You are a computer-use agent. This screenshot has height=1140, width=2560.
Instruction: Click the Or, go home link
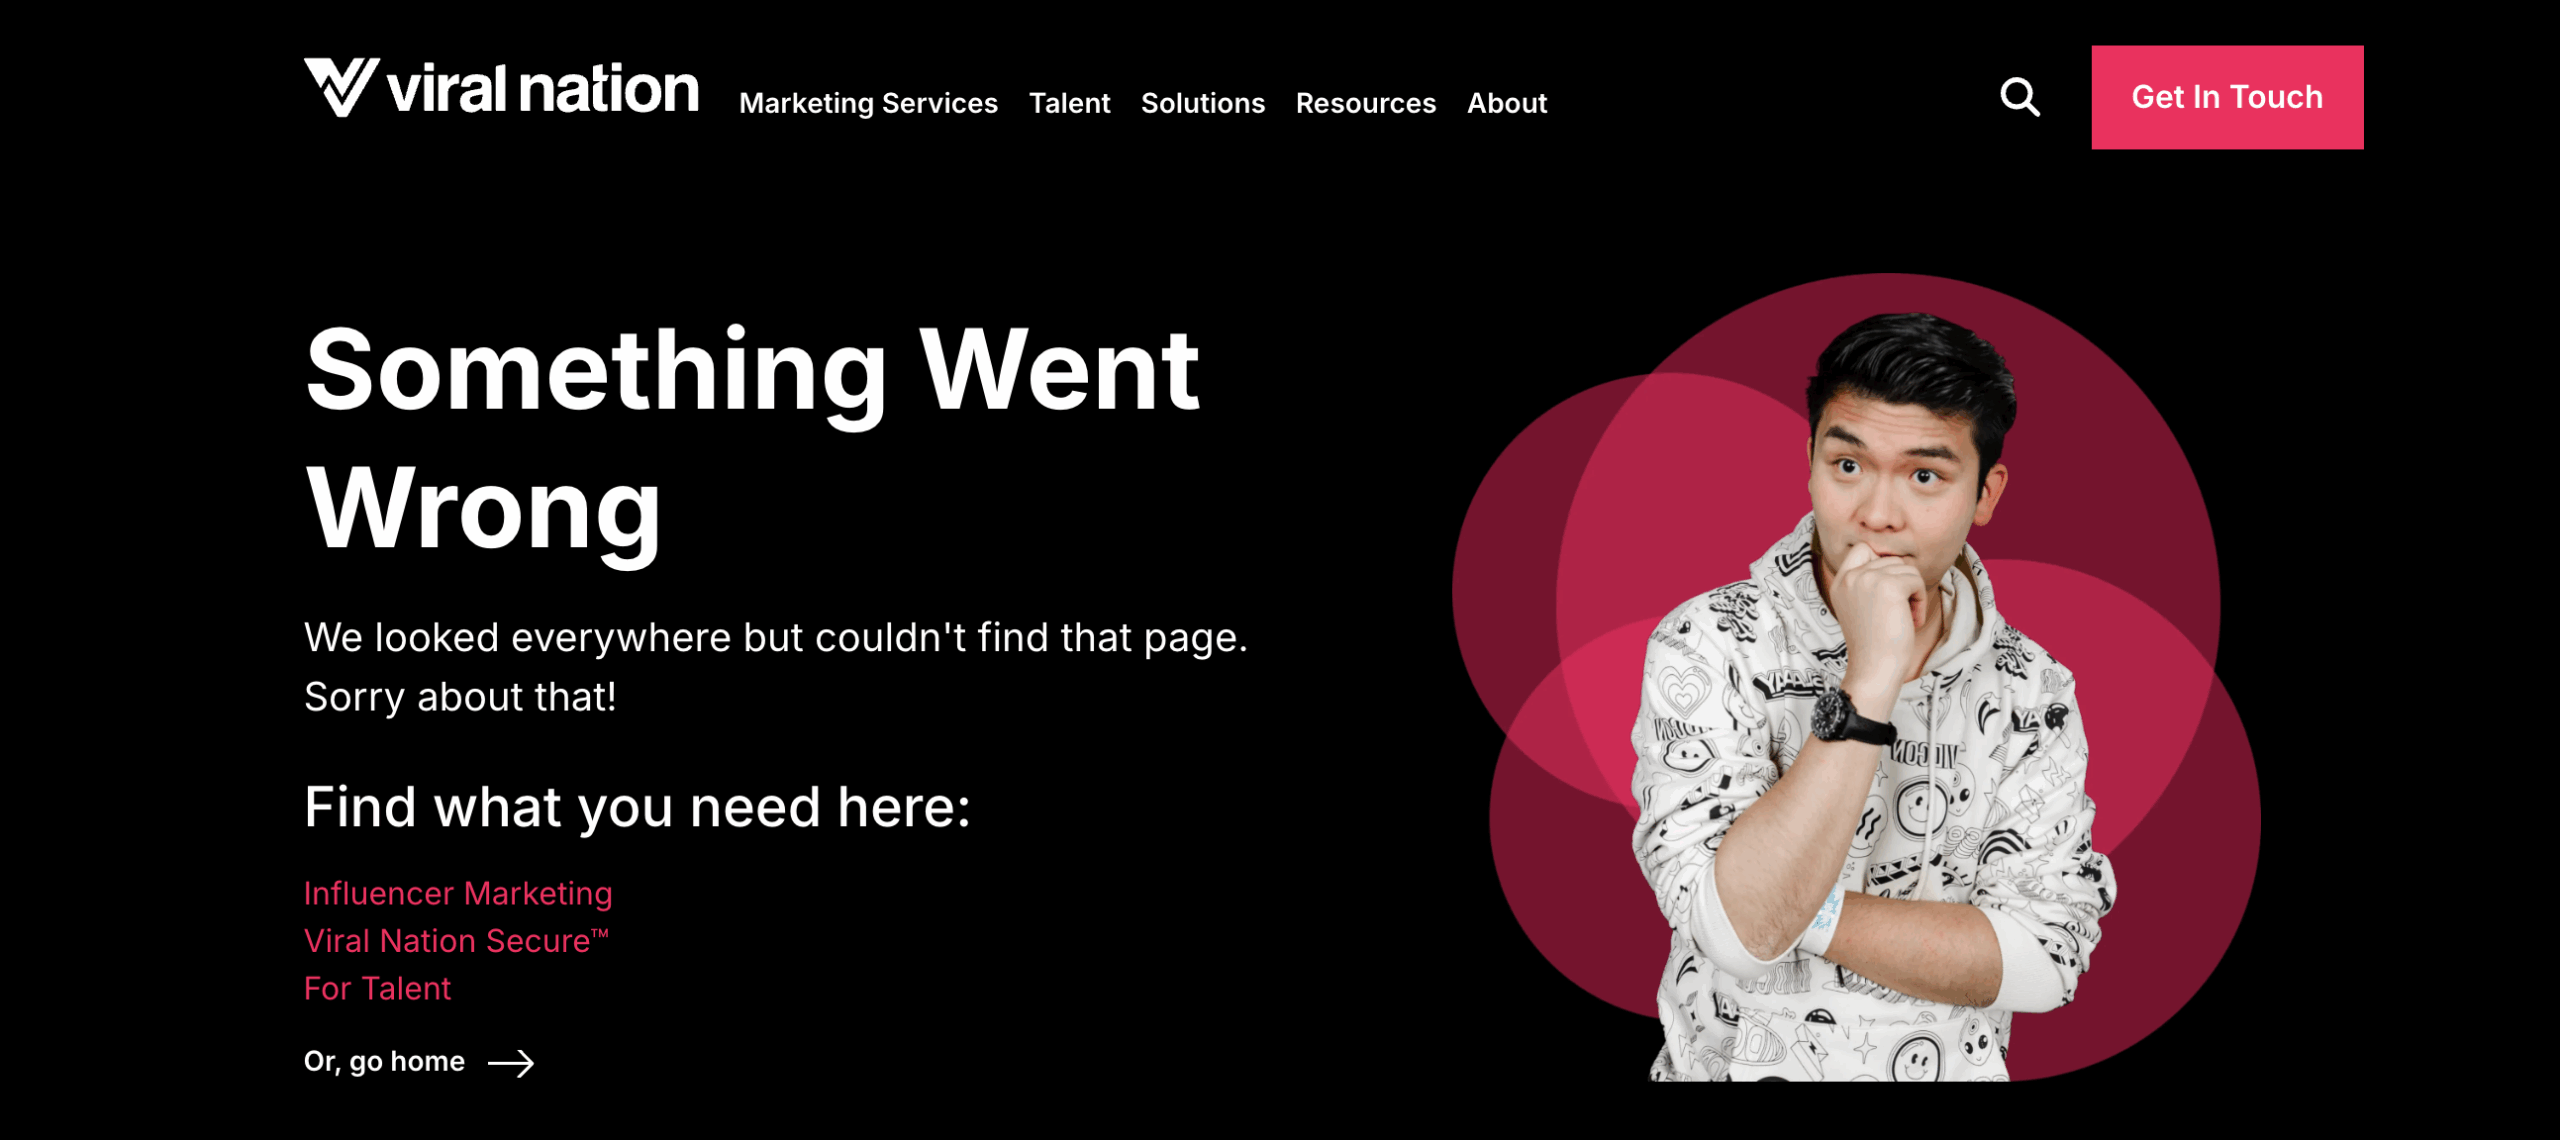(x=419, y=1062)
